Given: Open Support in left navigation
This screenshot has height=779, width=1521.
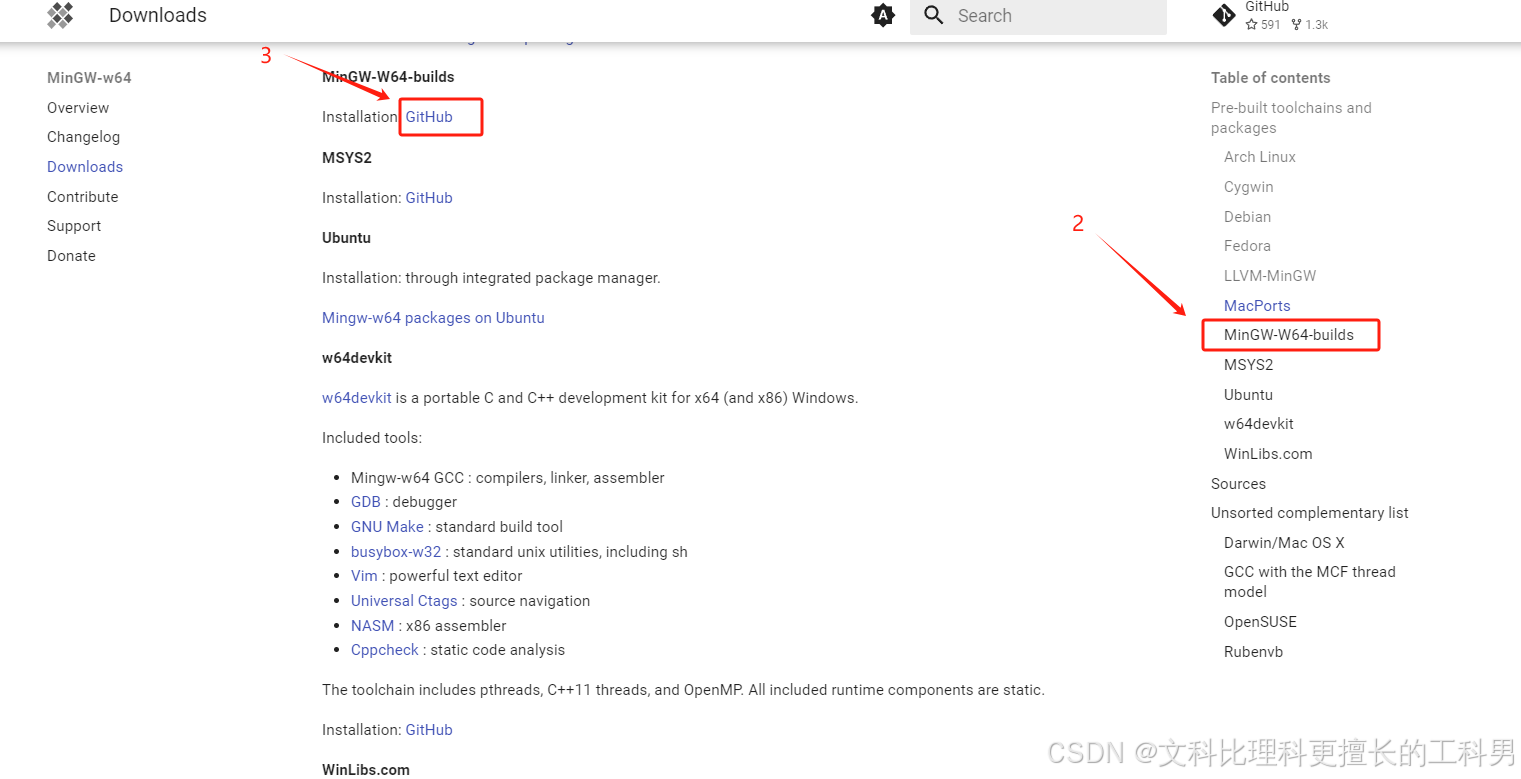Looking at the screenshot, I should pyautogui.click(x=74, y=226).
